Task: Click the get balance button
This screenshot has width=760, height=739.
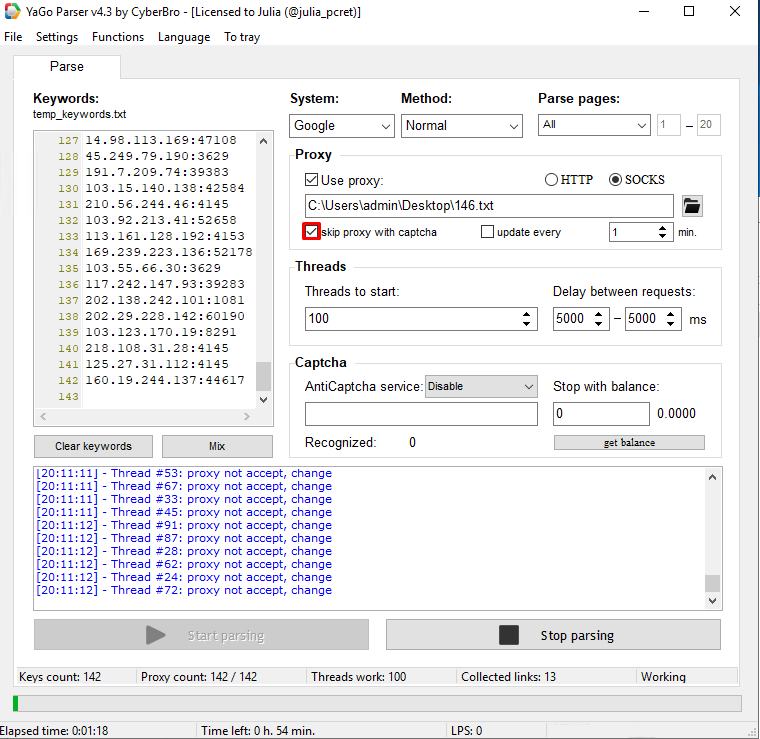Action: point(629,442)
